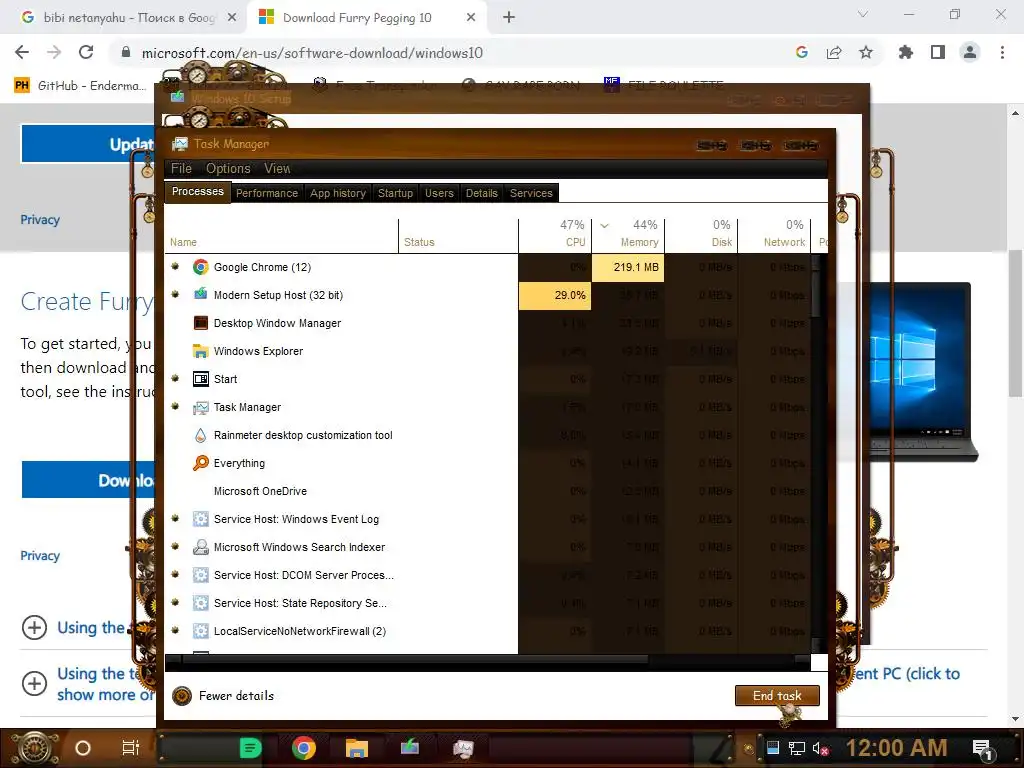Click the Start process icon
The image size is (1024, 768).
click(200, 379)
